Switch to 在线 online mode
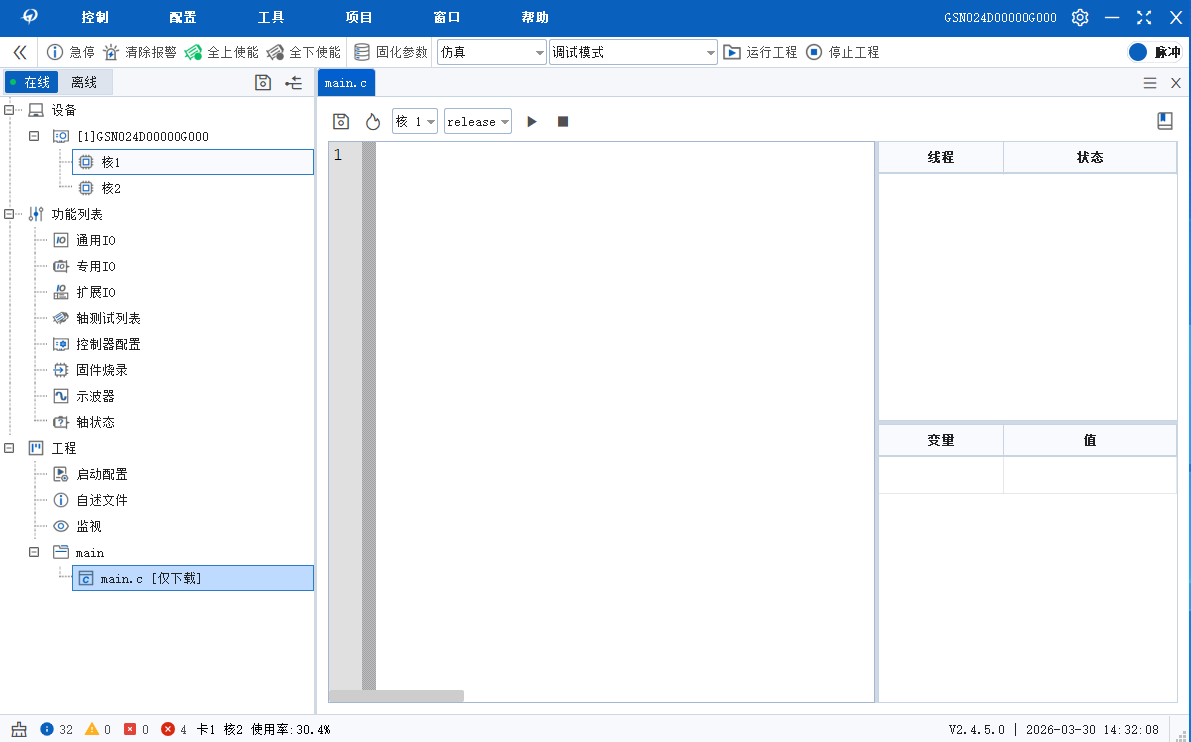Screen dimensions: 1191x742 pyautogui.click(x=31, y=82)
